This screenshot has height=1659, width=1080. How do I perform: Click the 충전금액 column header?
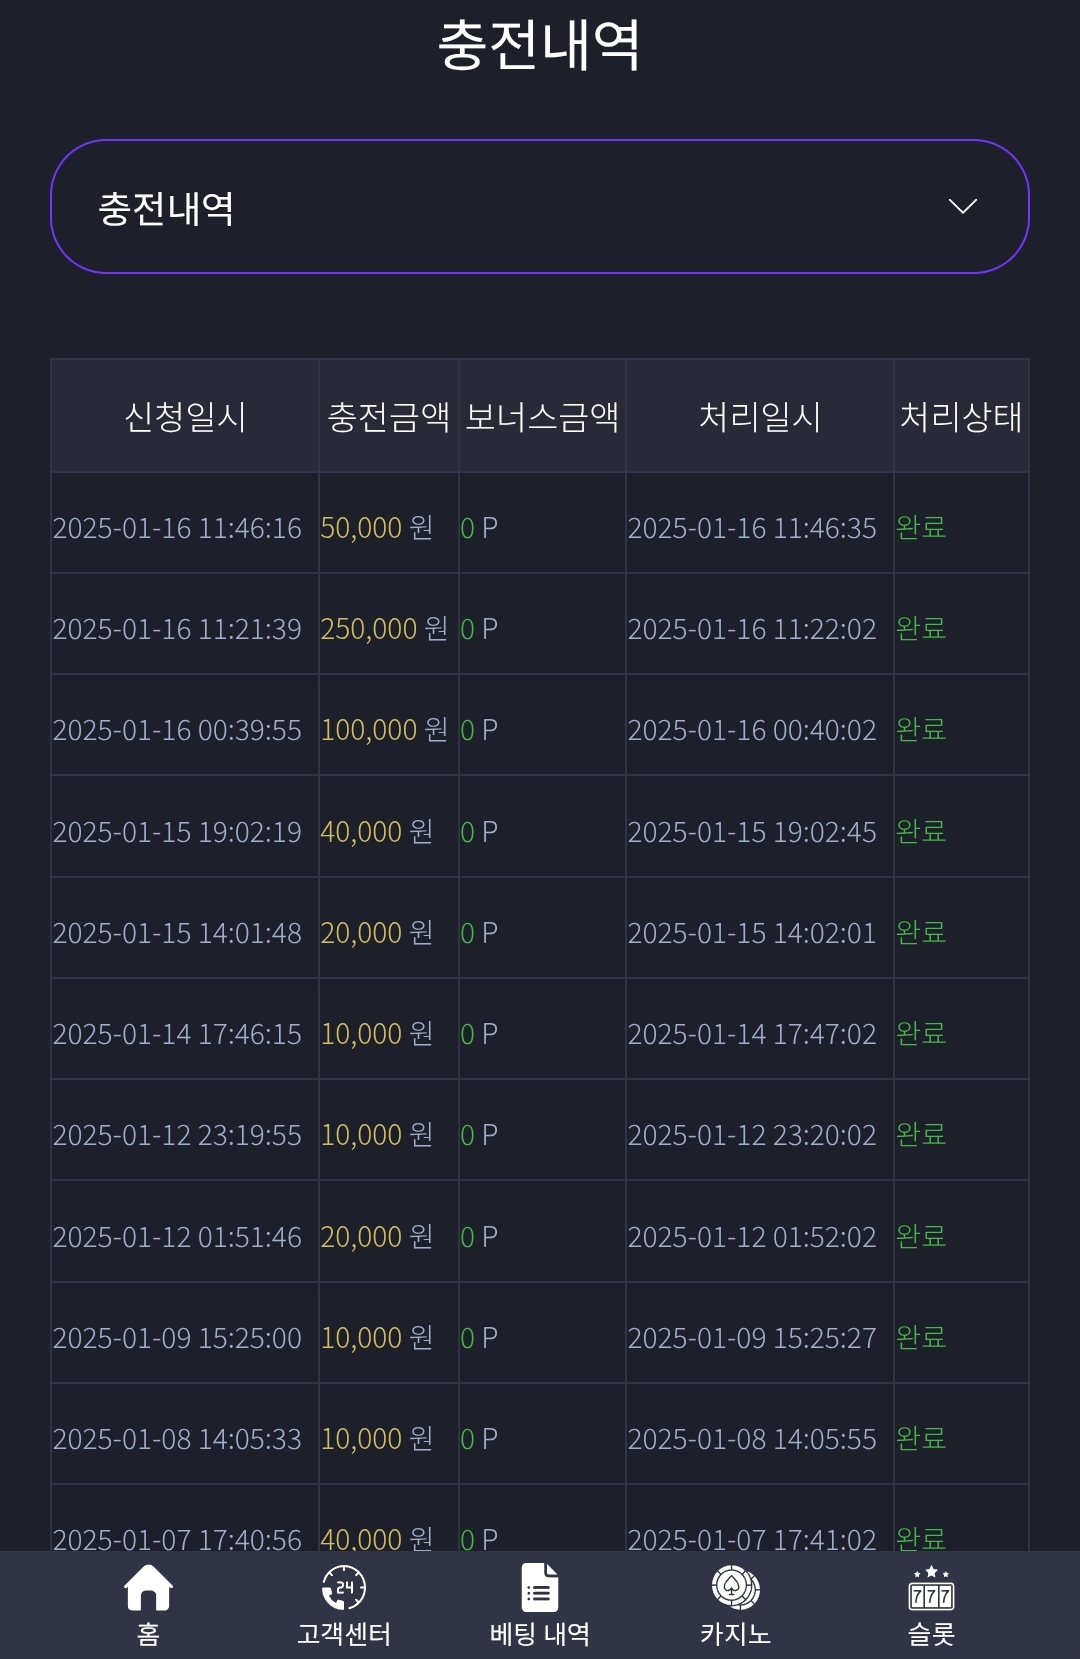tap(389, 416)
